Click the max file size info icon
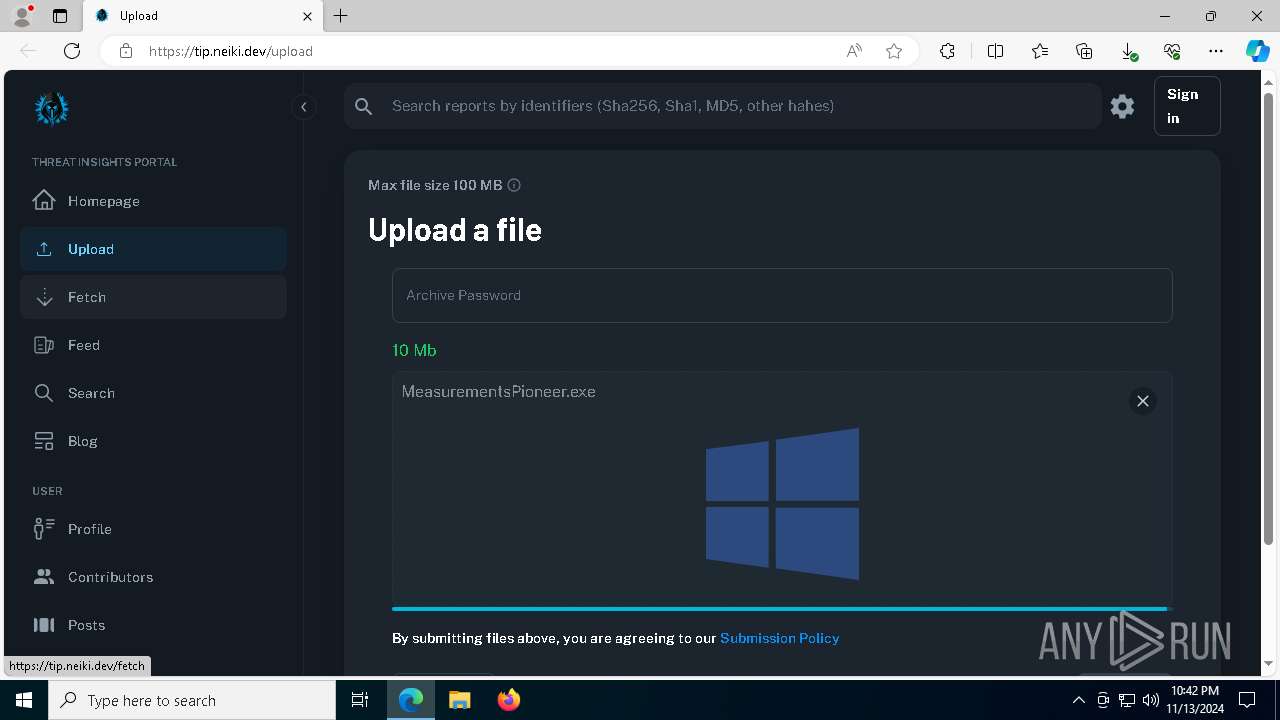The height and width of the screenshot is (720, 1280). point(514,185)
